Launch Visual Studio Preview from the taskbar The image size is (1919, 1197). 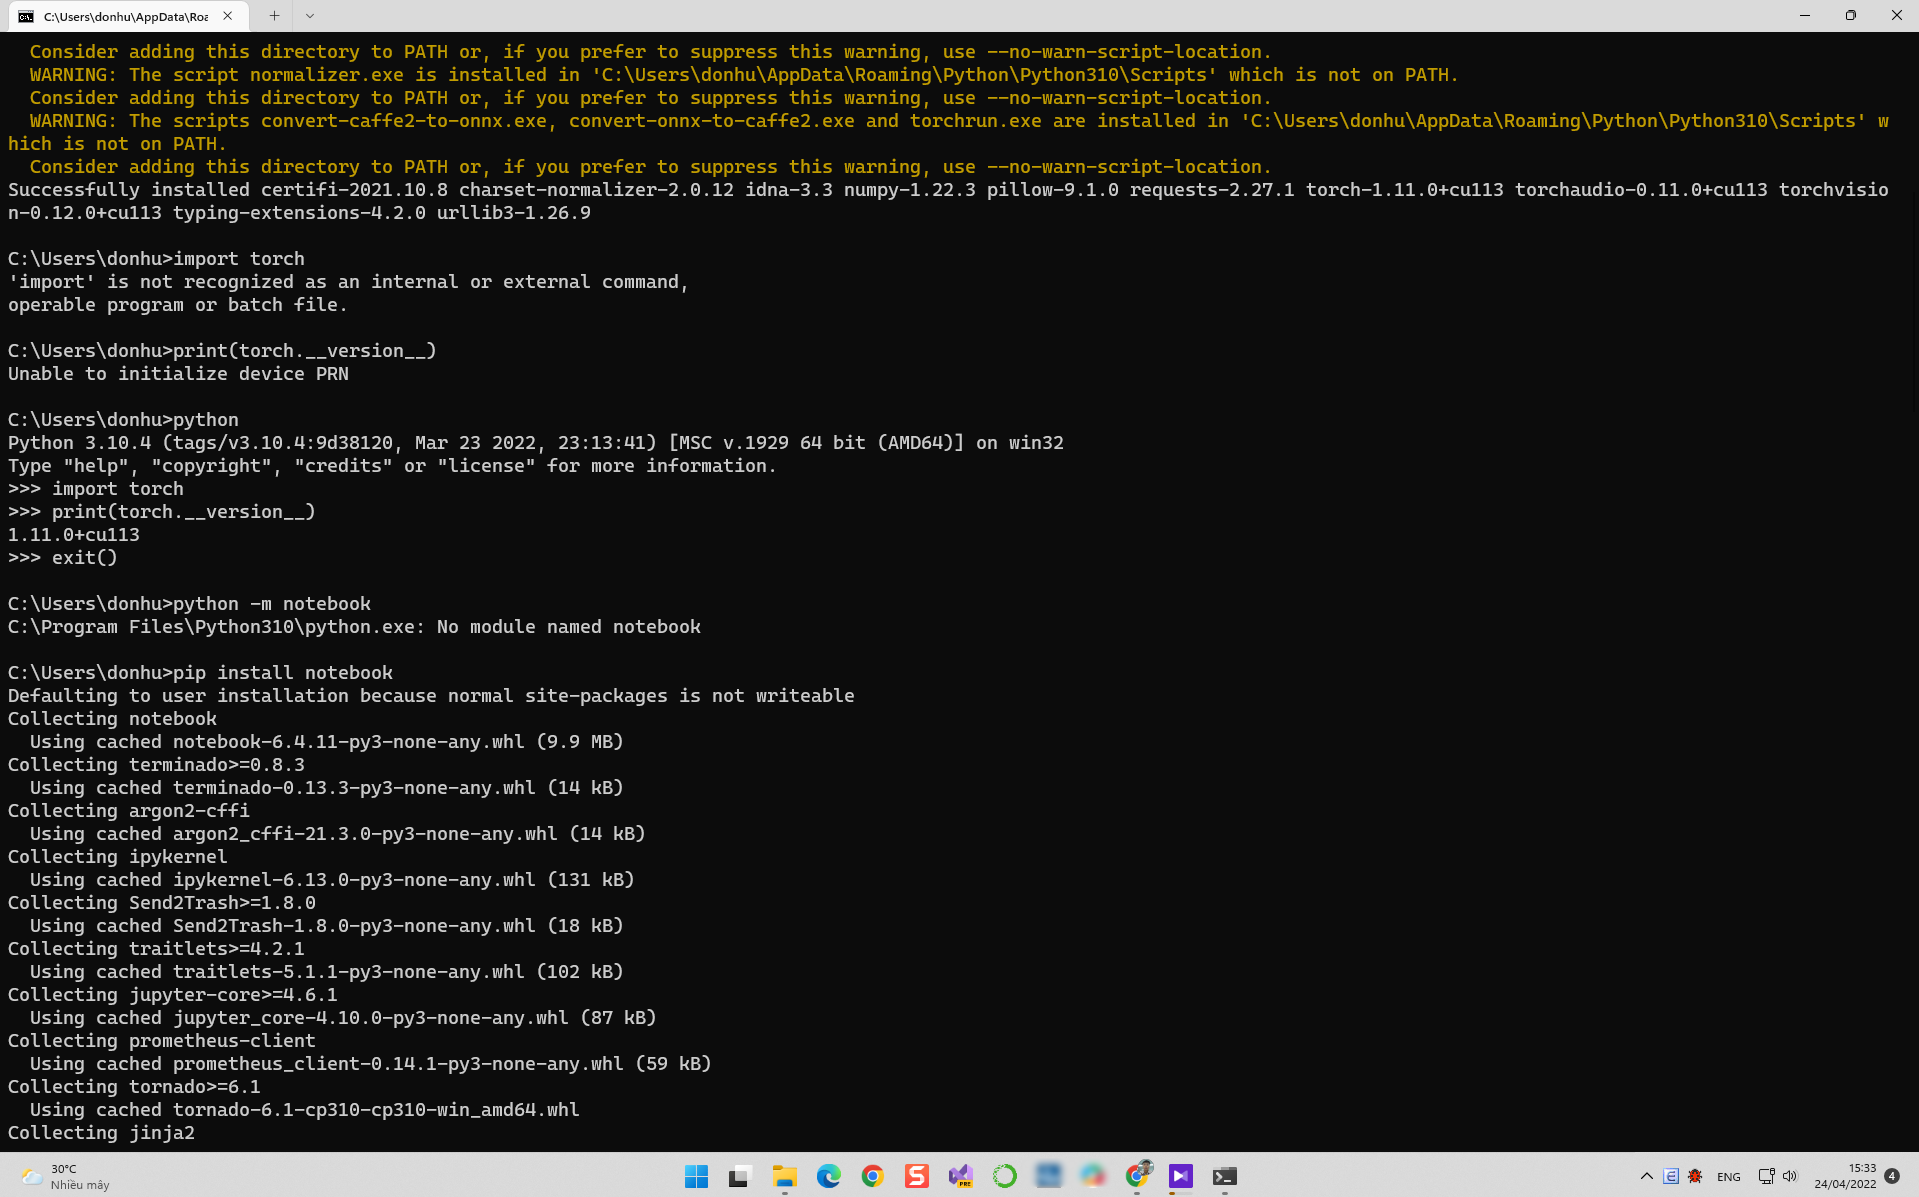960,1176
